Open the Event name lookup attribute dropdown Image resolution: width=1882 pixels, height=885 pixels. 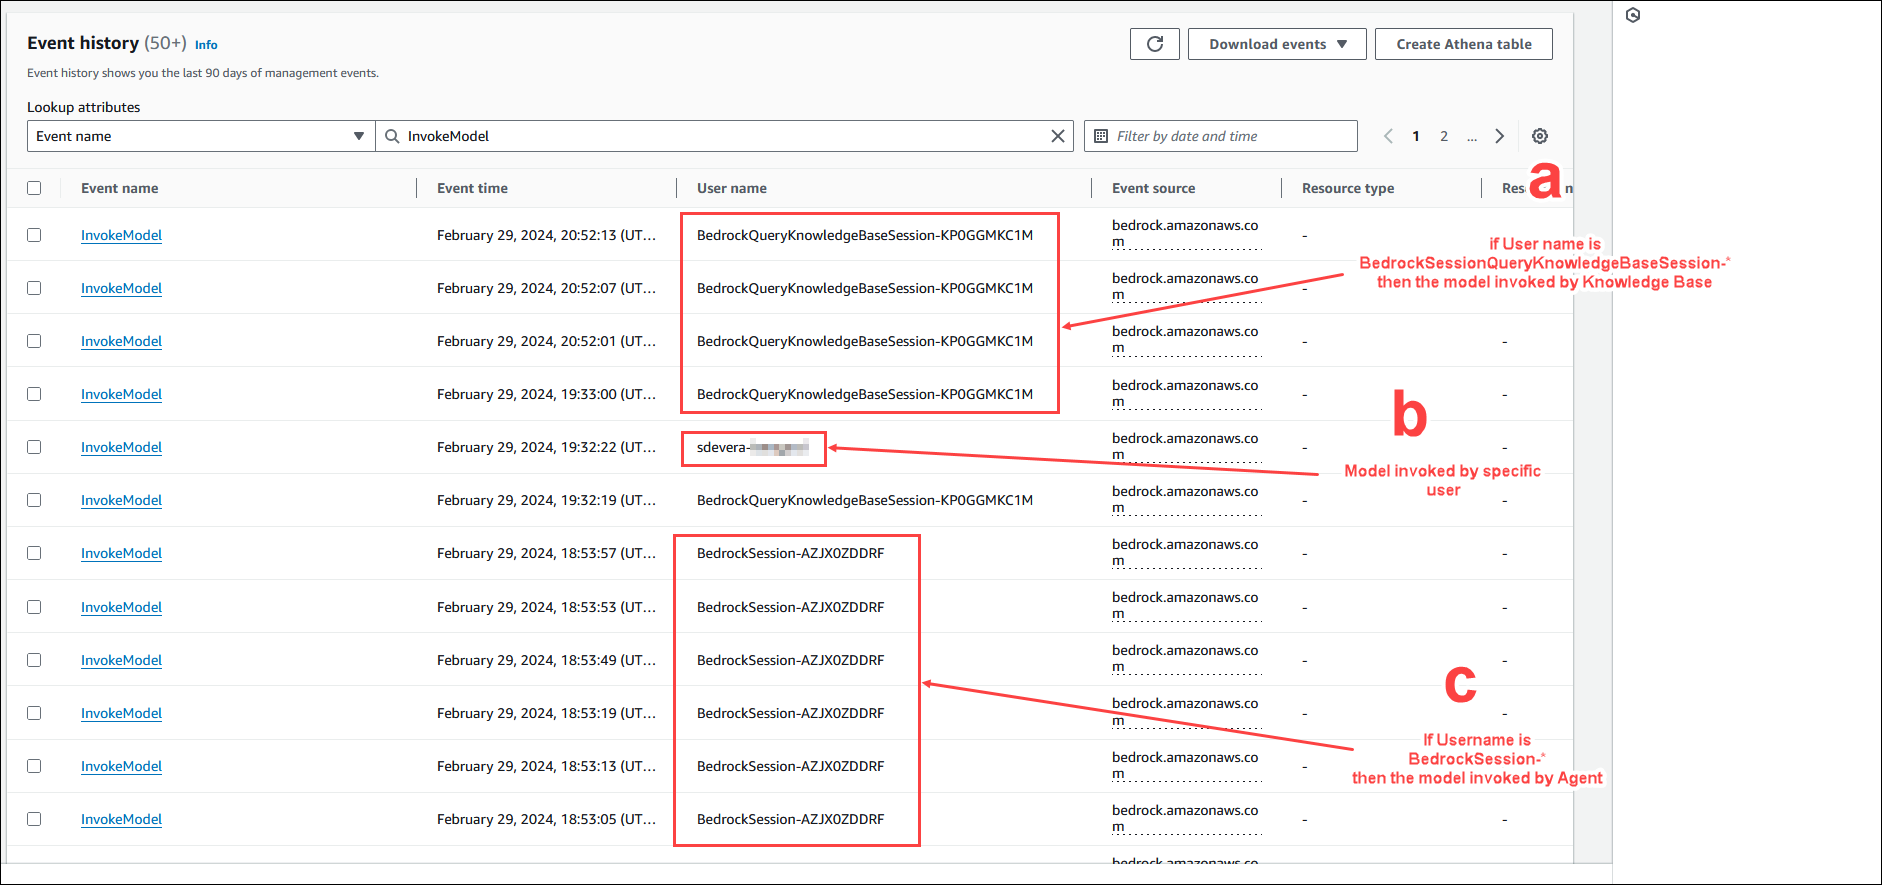pyautogui.click(x=201, y=136)
